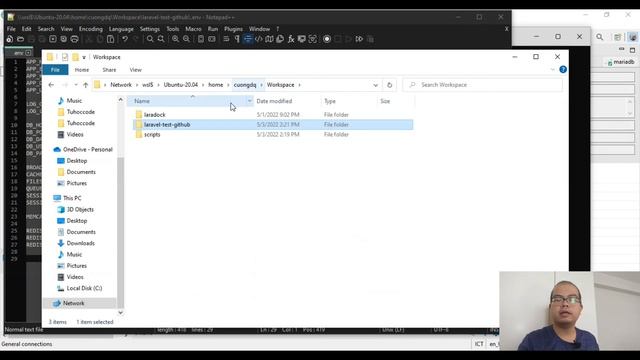
Task: Open the Name column filter dropdown
Action: [249, 101]
